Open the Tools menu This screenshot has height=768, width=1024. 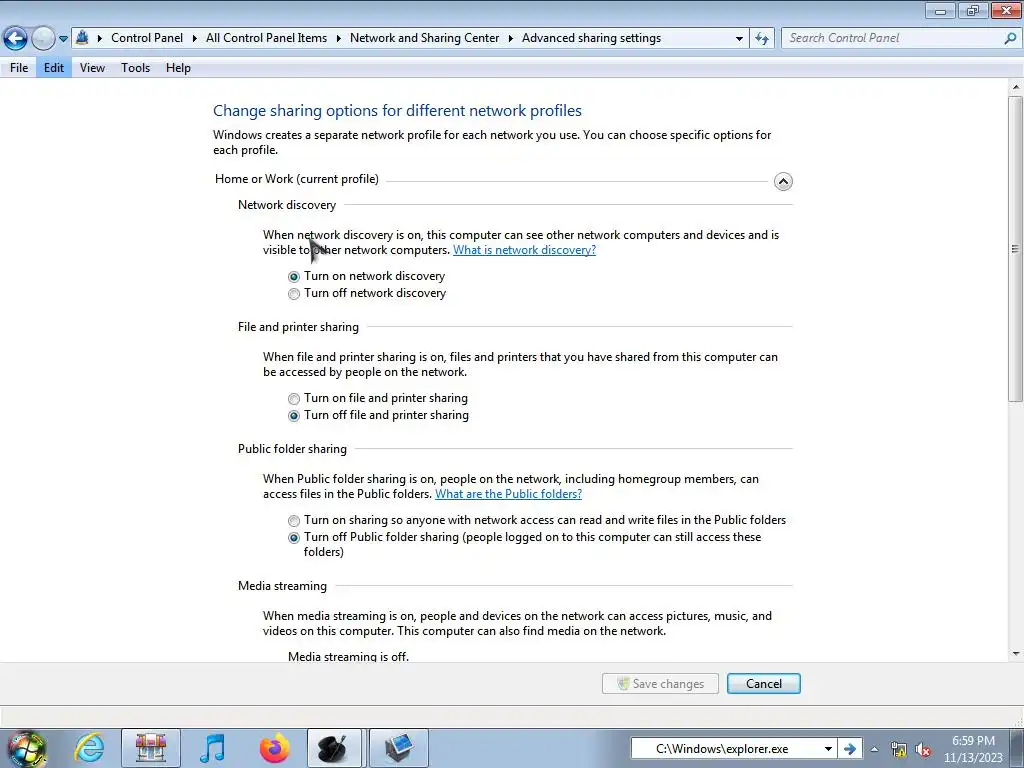[x=135, y=68]
